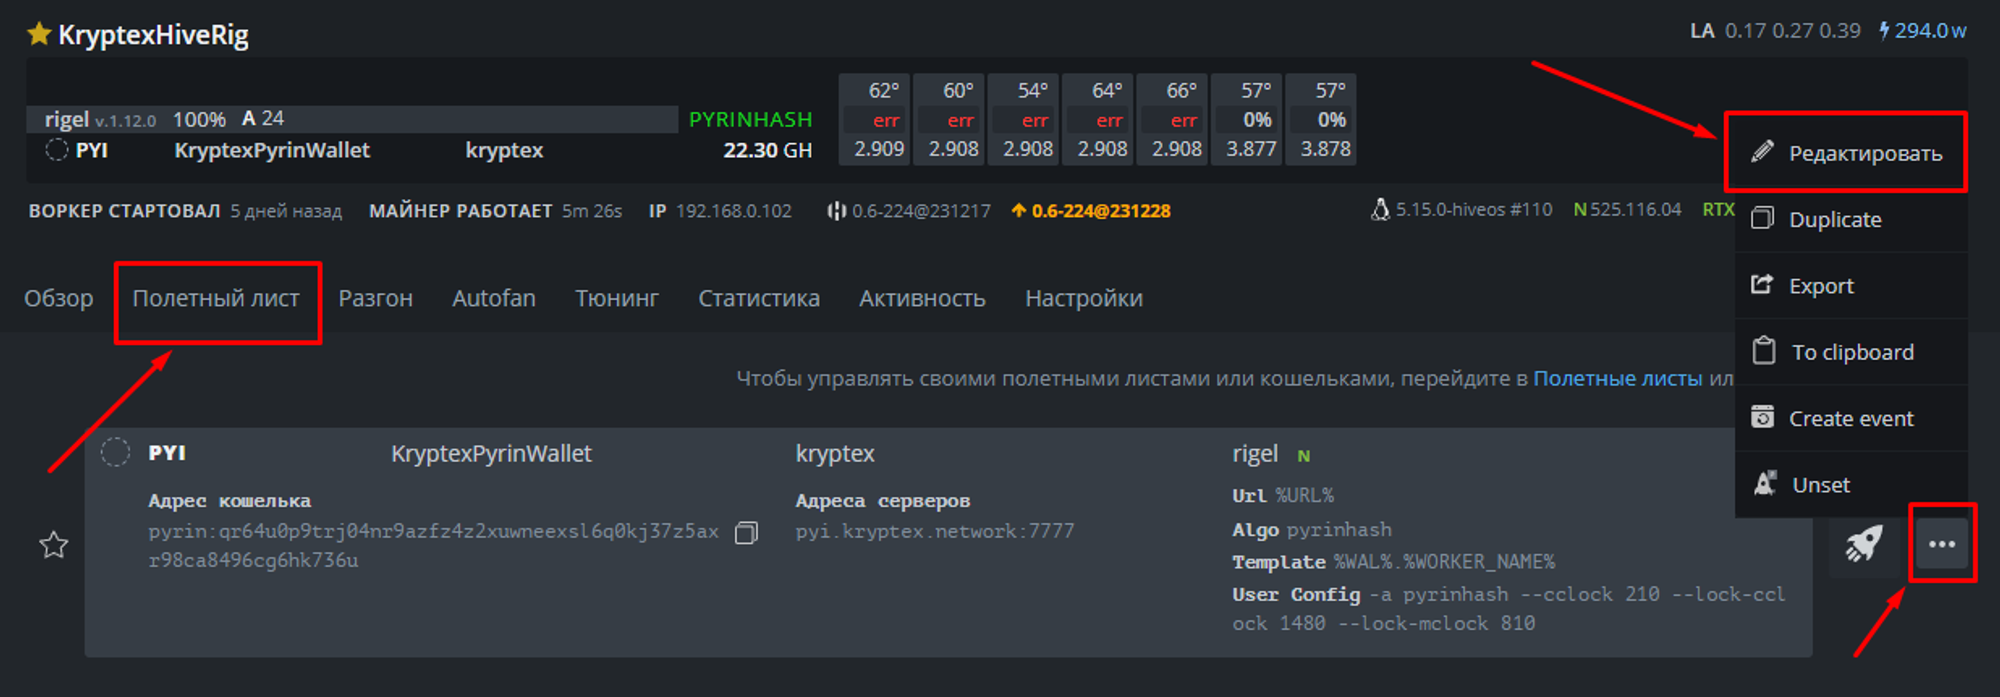The width and height of the screenshot is (2000, 697).
Task: Choose Duplicate in the context menu
Action: [1851, 219]
